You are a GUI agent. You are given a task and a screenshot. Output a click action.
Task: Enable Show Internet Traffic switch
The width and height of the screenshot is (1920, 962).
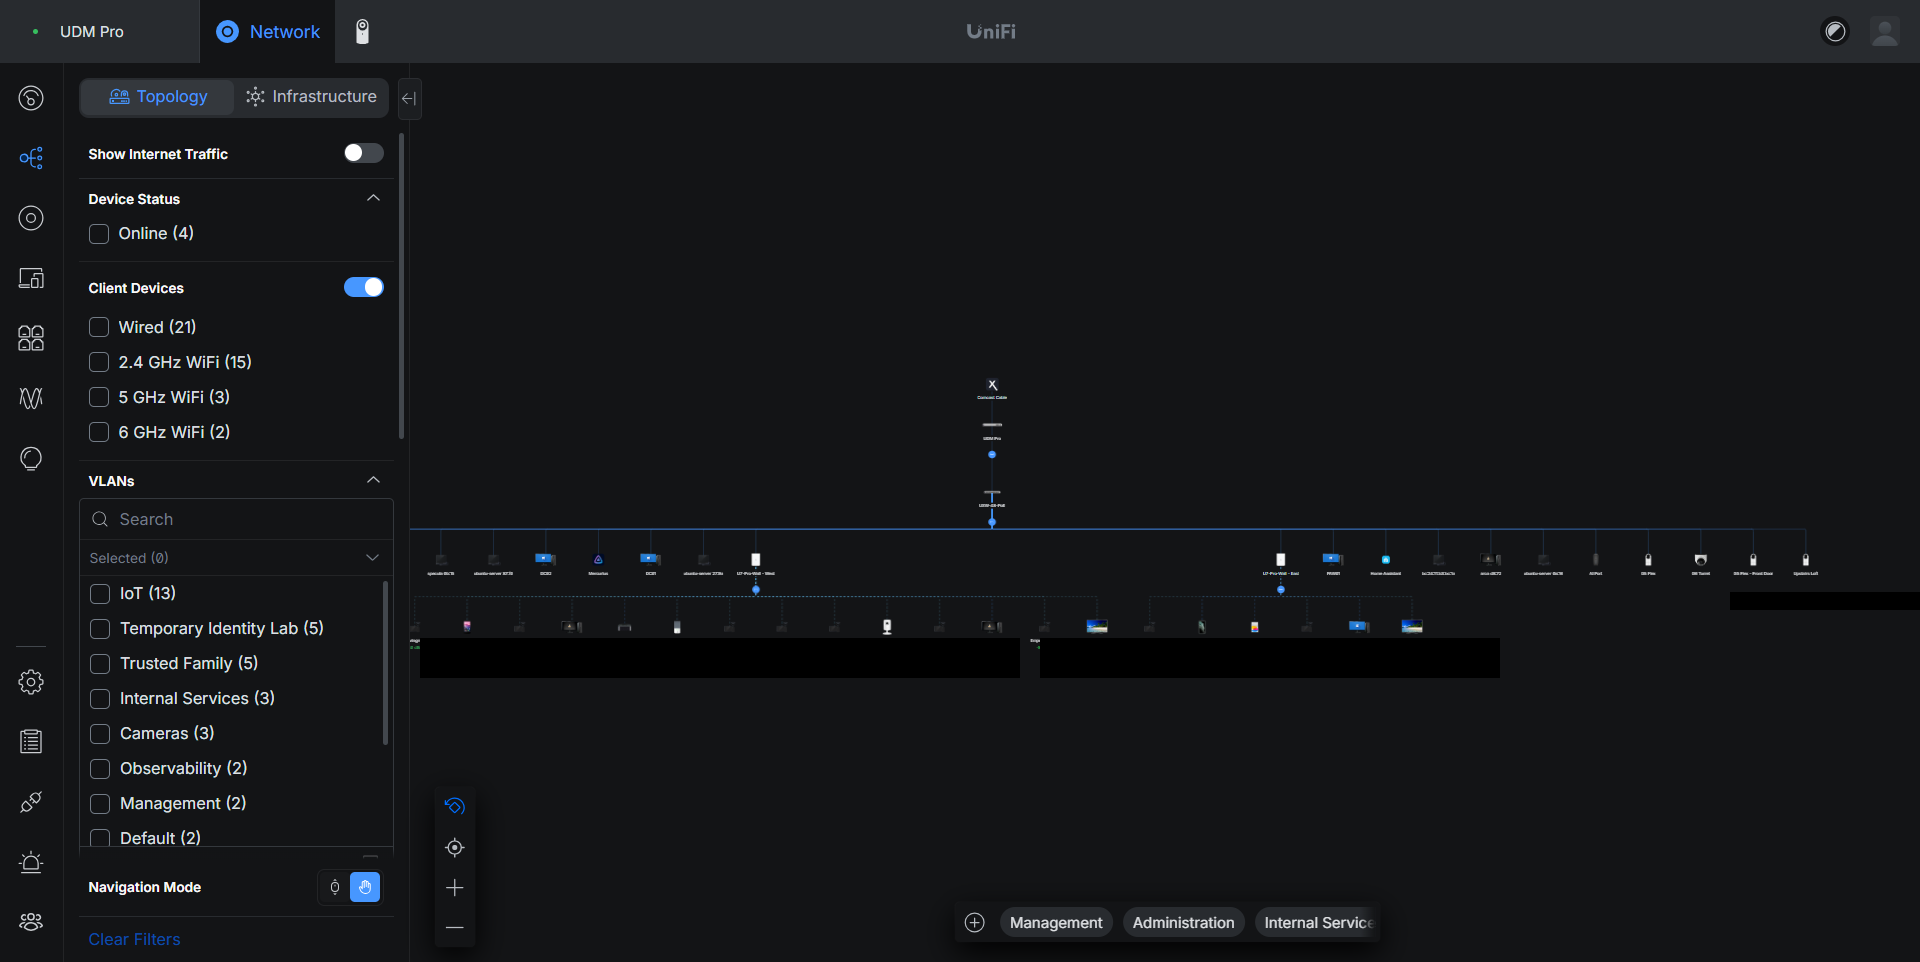click(x=364, y=153)
